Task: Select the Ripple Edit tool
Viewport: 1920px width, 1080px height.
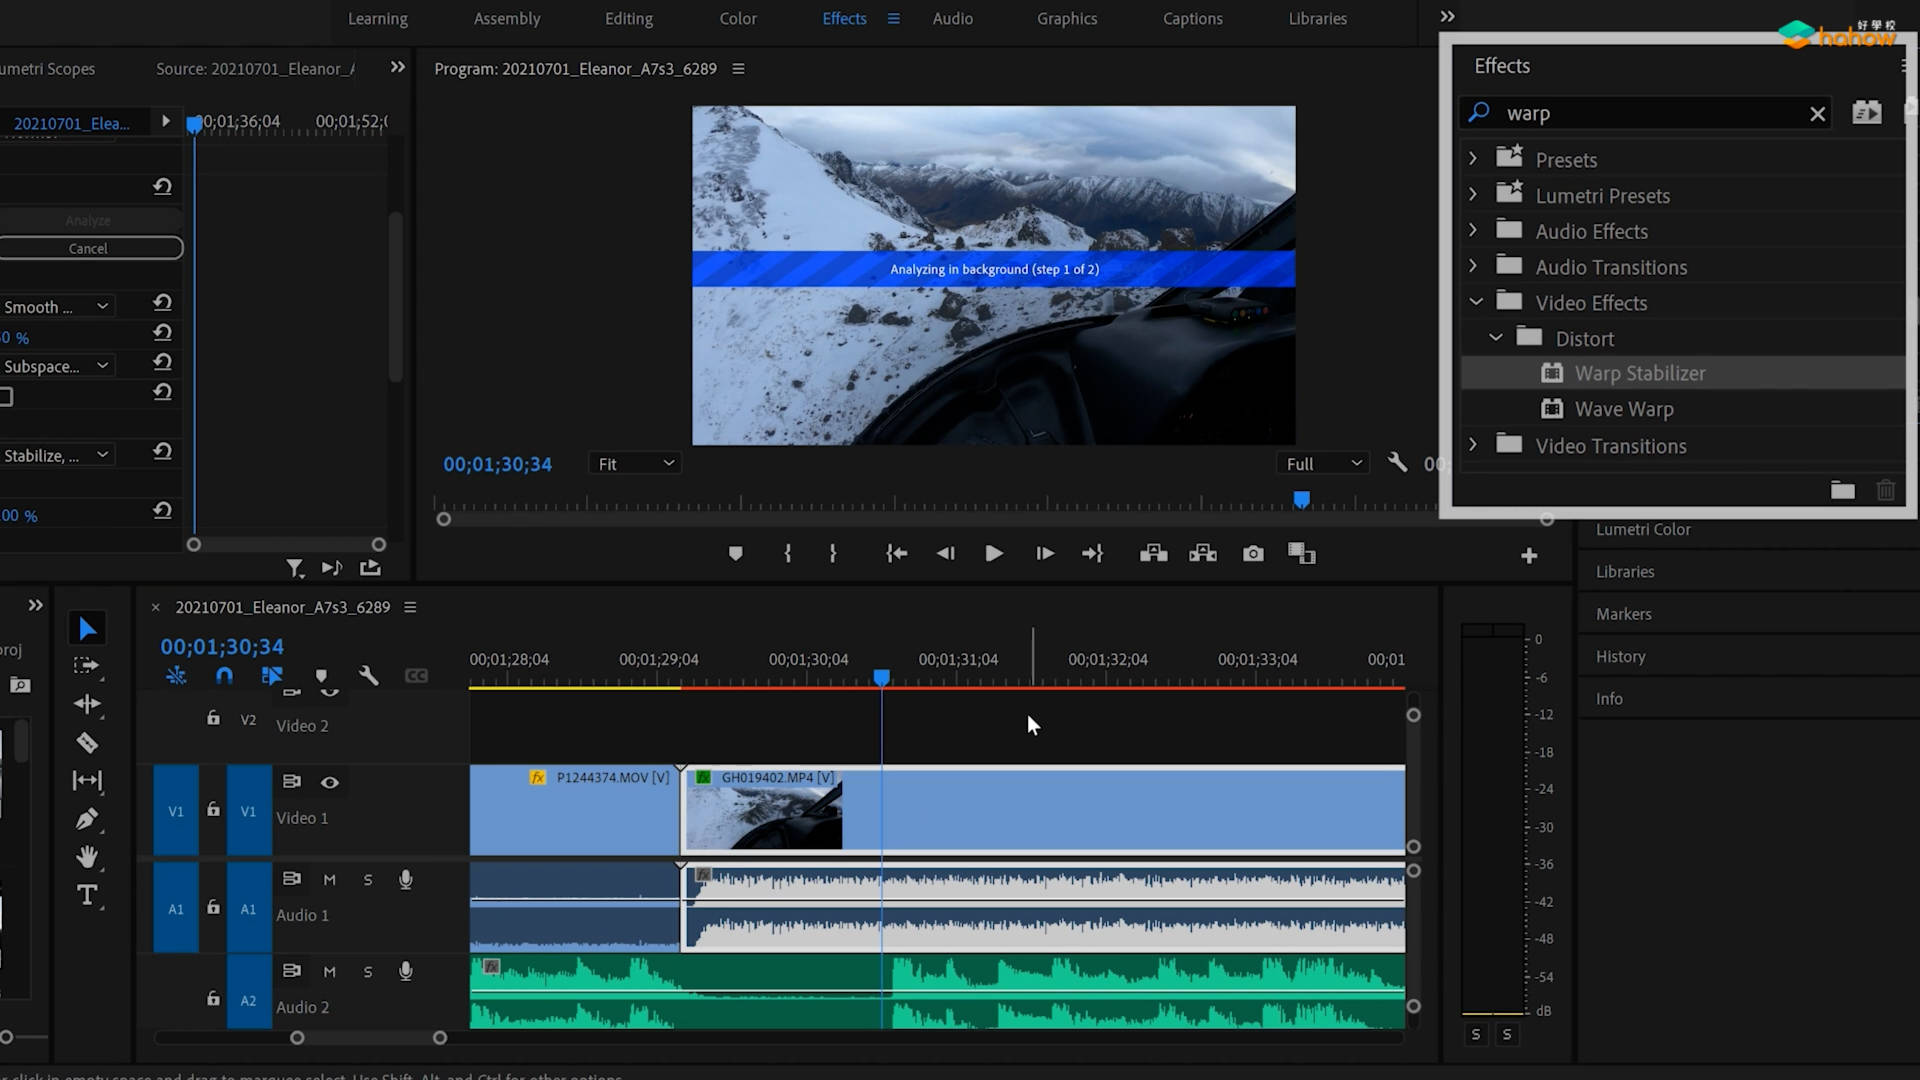Action: pos(87,704)
